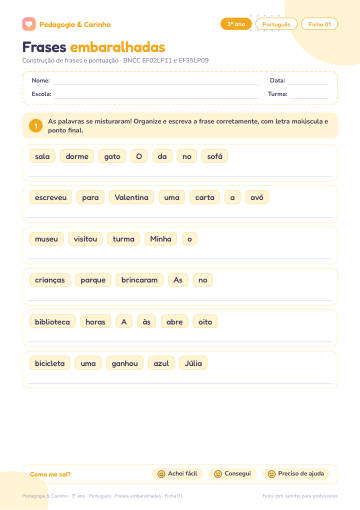Click the 'Como me saí?' label

tap(50, 474)
